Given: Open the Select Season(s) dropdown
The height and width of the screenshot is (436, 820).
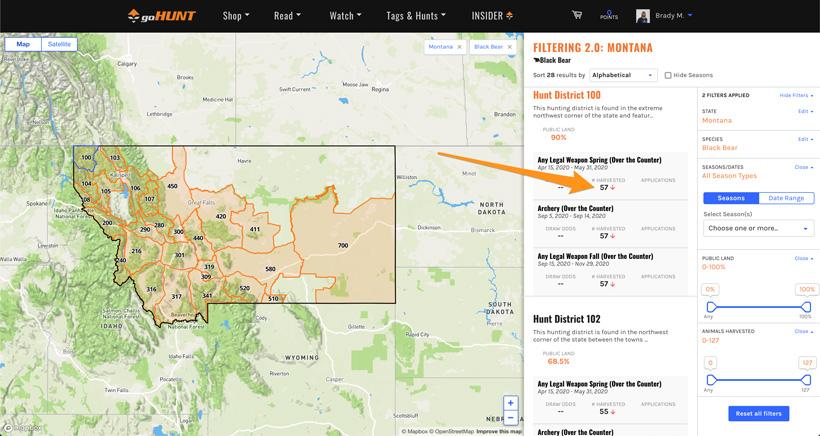Looking at the screenshot, I should pos(758,228).
